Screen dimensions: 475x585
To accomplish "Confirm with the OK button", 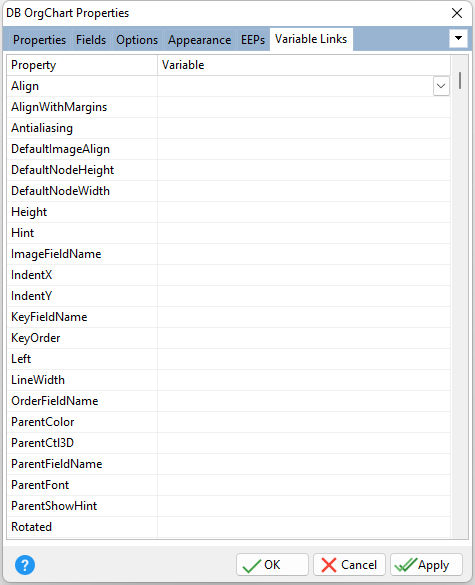I will point(272,564).
